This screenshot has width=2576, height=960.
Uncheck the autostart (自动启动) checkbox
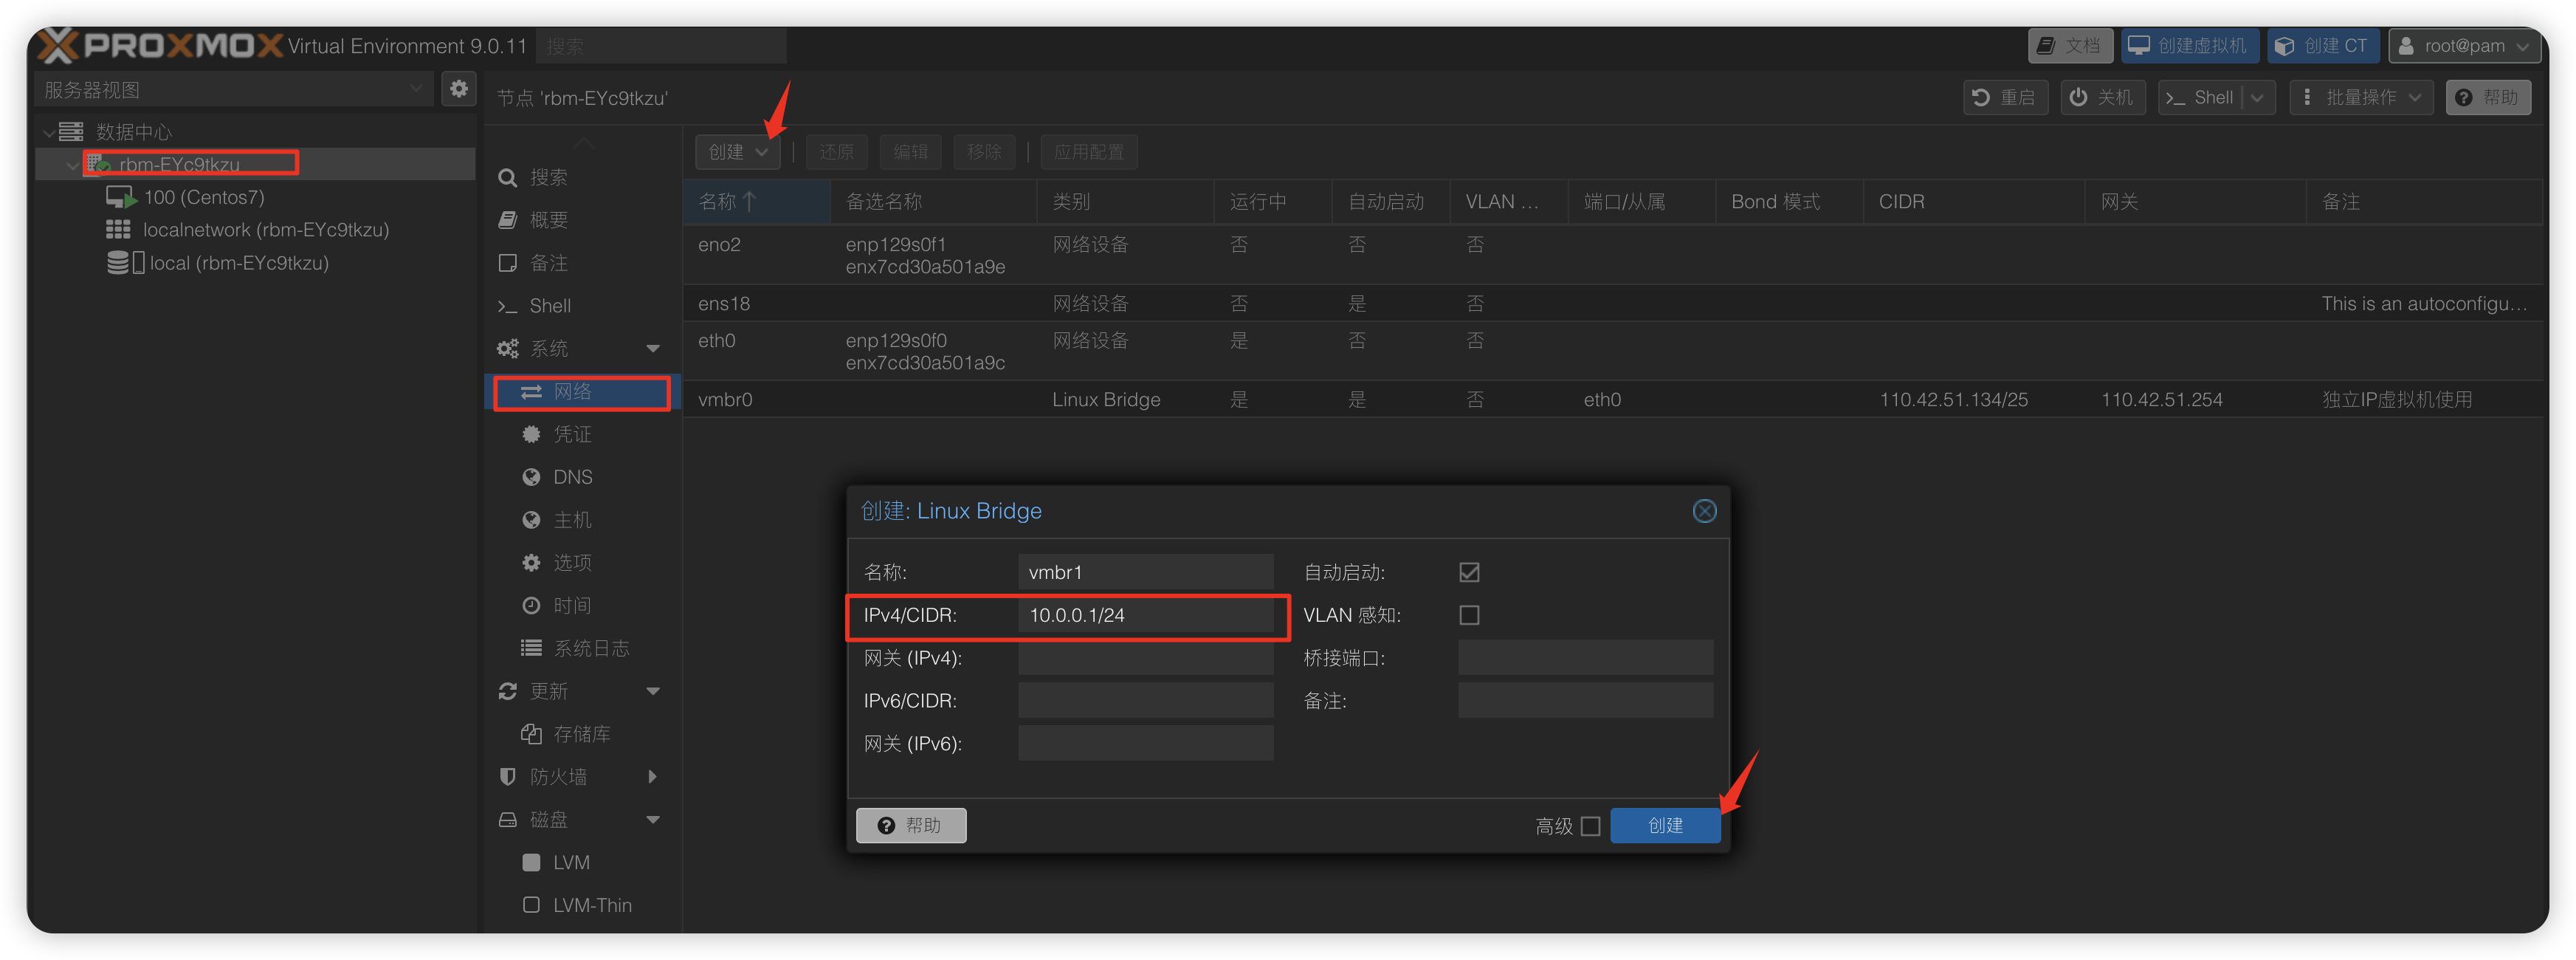[1469, 572]
